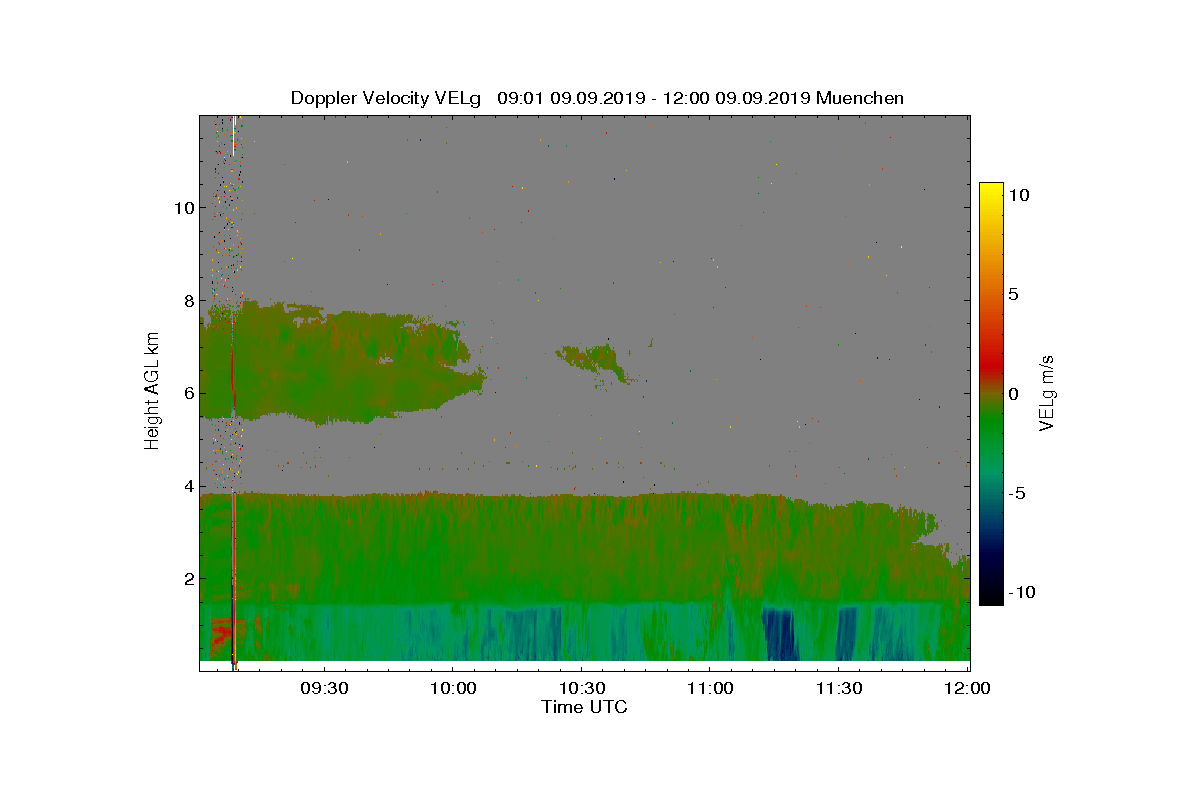
Task: Click the height tick label "6"
Action: point(187,393)
